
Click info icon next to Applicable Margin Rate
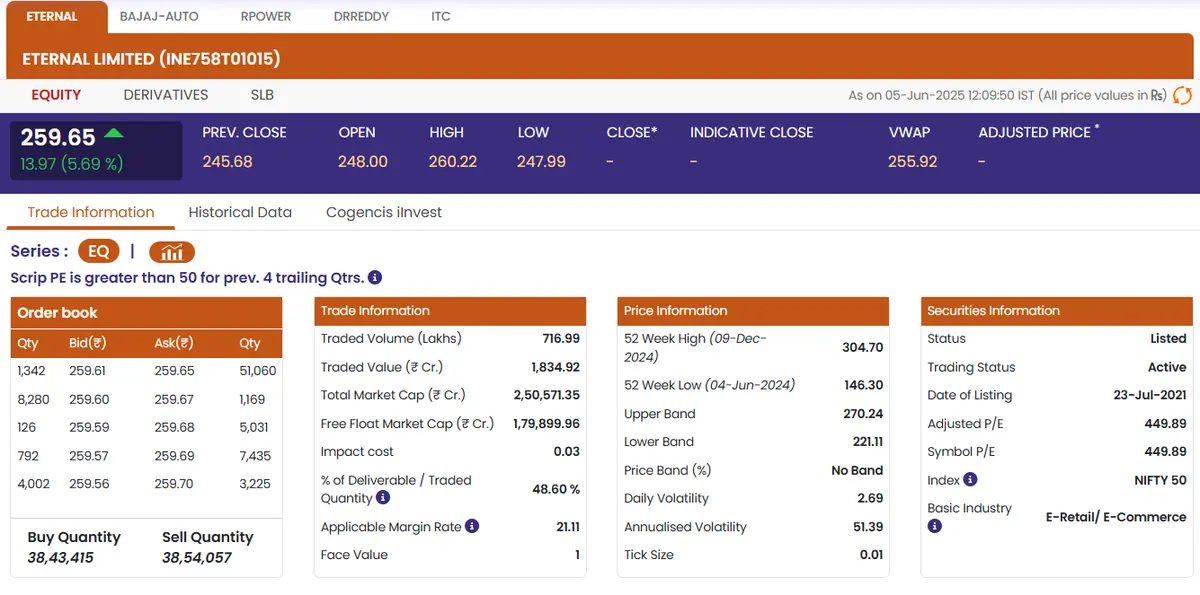click(x=472, y=526)
